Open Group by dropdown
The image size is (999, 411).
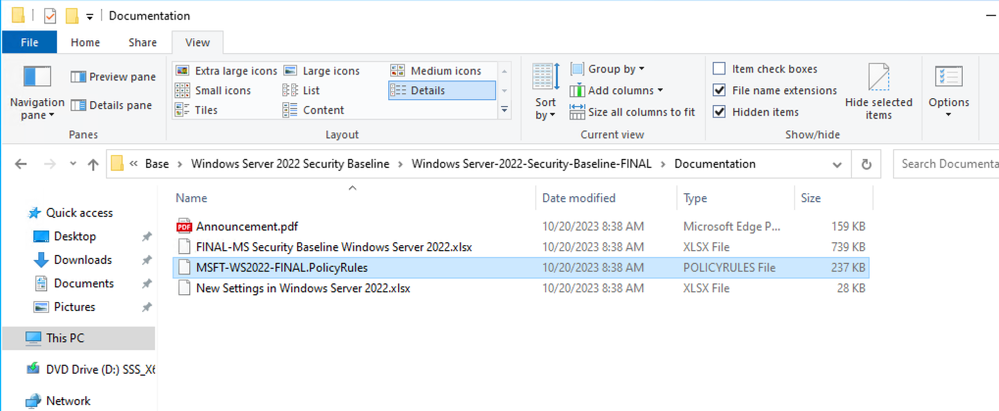608,69
